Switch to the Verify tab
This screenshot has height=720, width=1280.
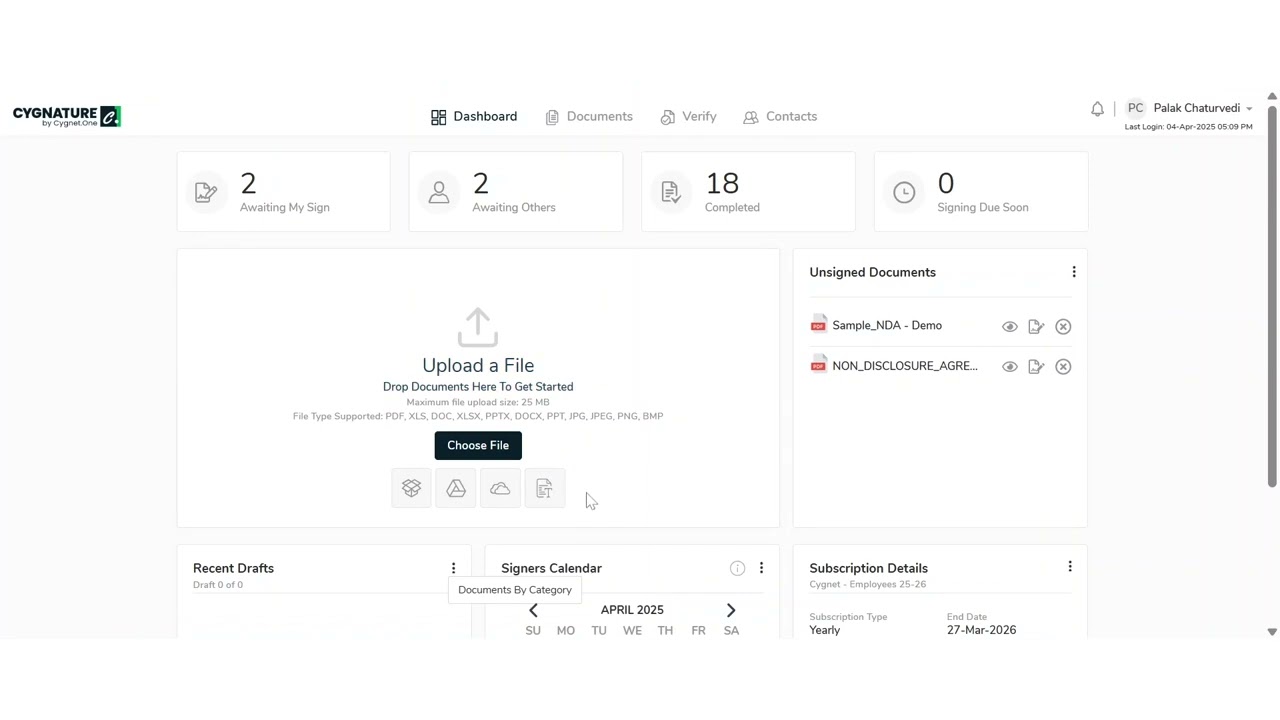pyautogui.click(x=688, y=117)
